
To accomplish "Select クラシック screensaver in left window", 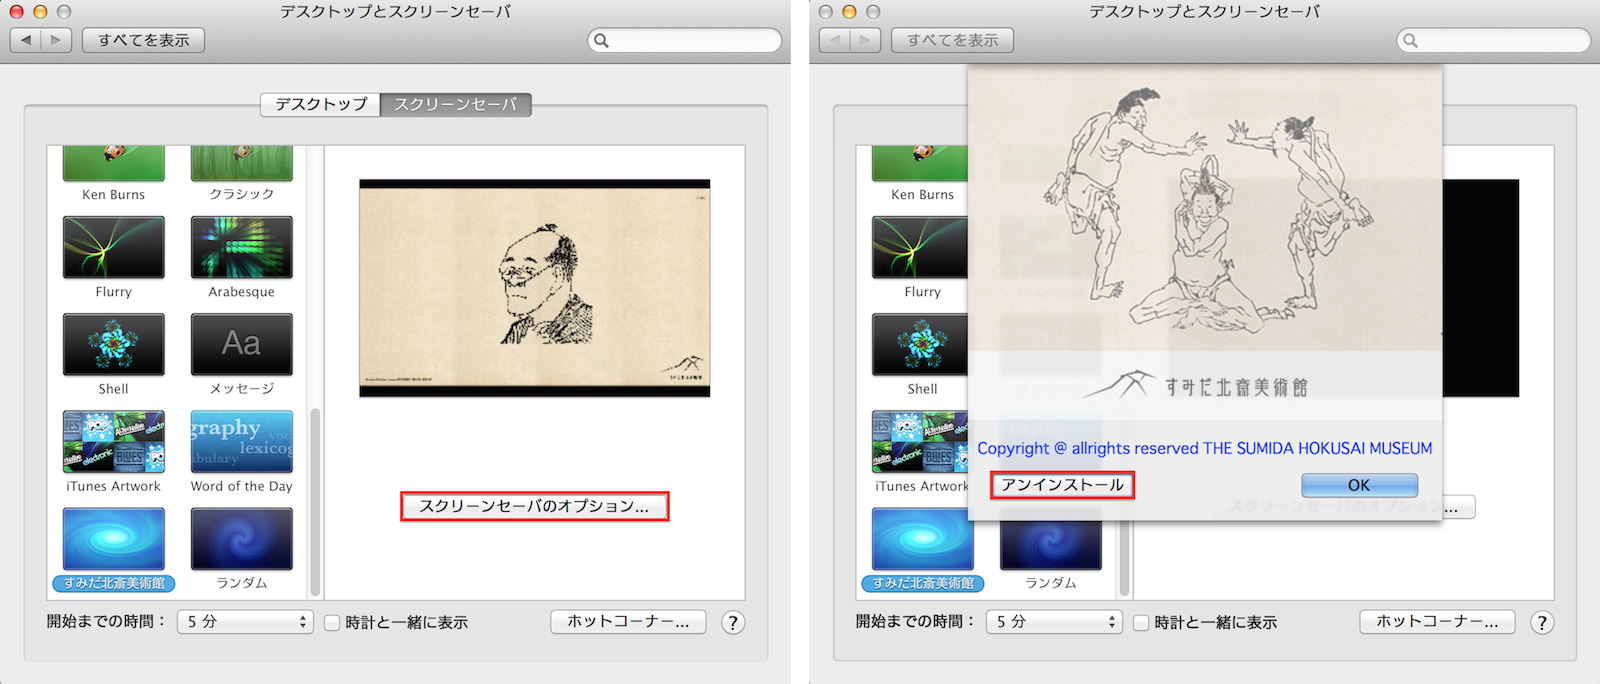I will point(242,164).
